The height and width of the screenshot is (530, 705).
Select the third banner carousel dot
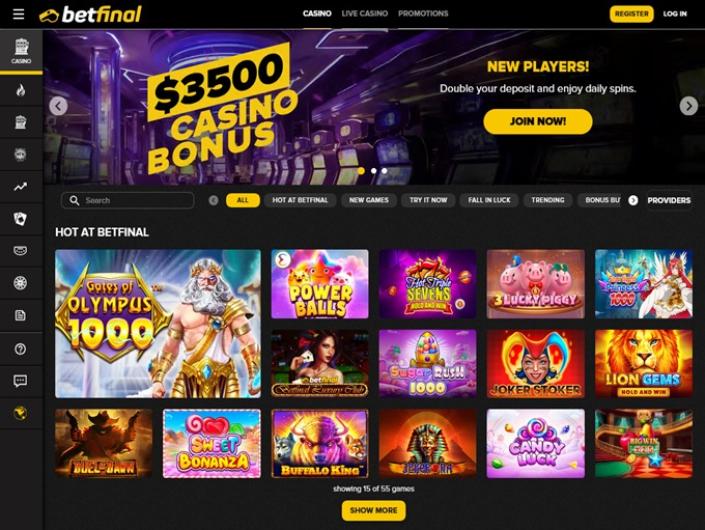click(x=384, y=171)
